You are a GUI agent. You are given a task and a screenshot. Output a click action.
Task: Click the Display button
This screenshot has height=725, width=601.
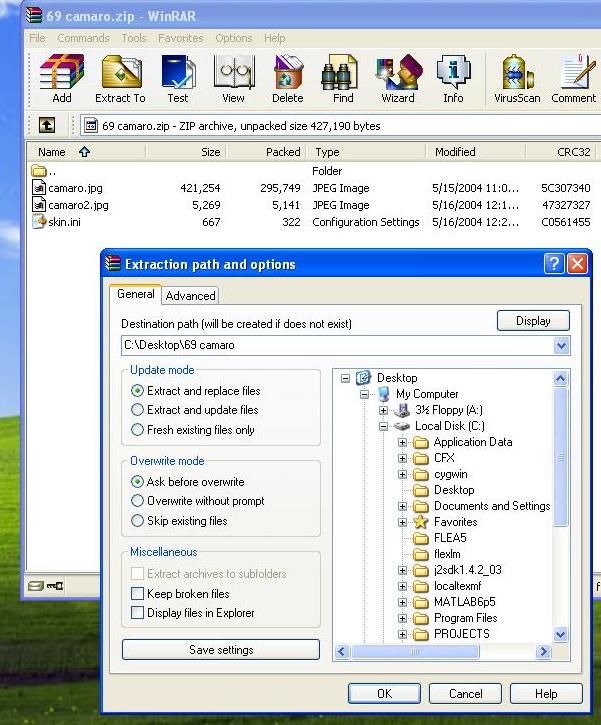click(x=533, y=320)
